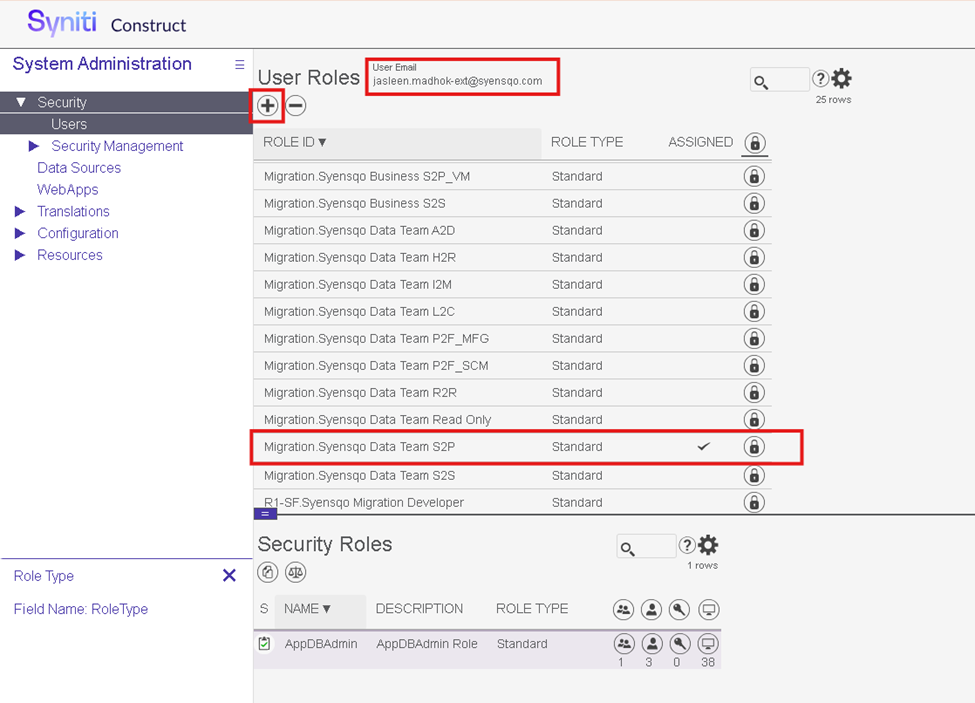Screen dimensions: 975x703
Task: Sort by ROLE ID column header
Action: point(295,142)
